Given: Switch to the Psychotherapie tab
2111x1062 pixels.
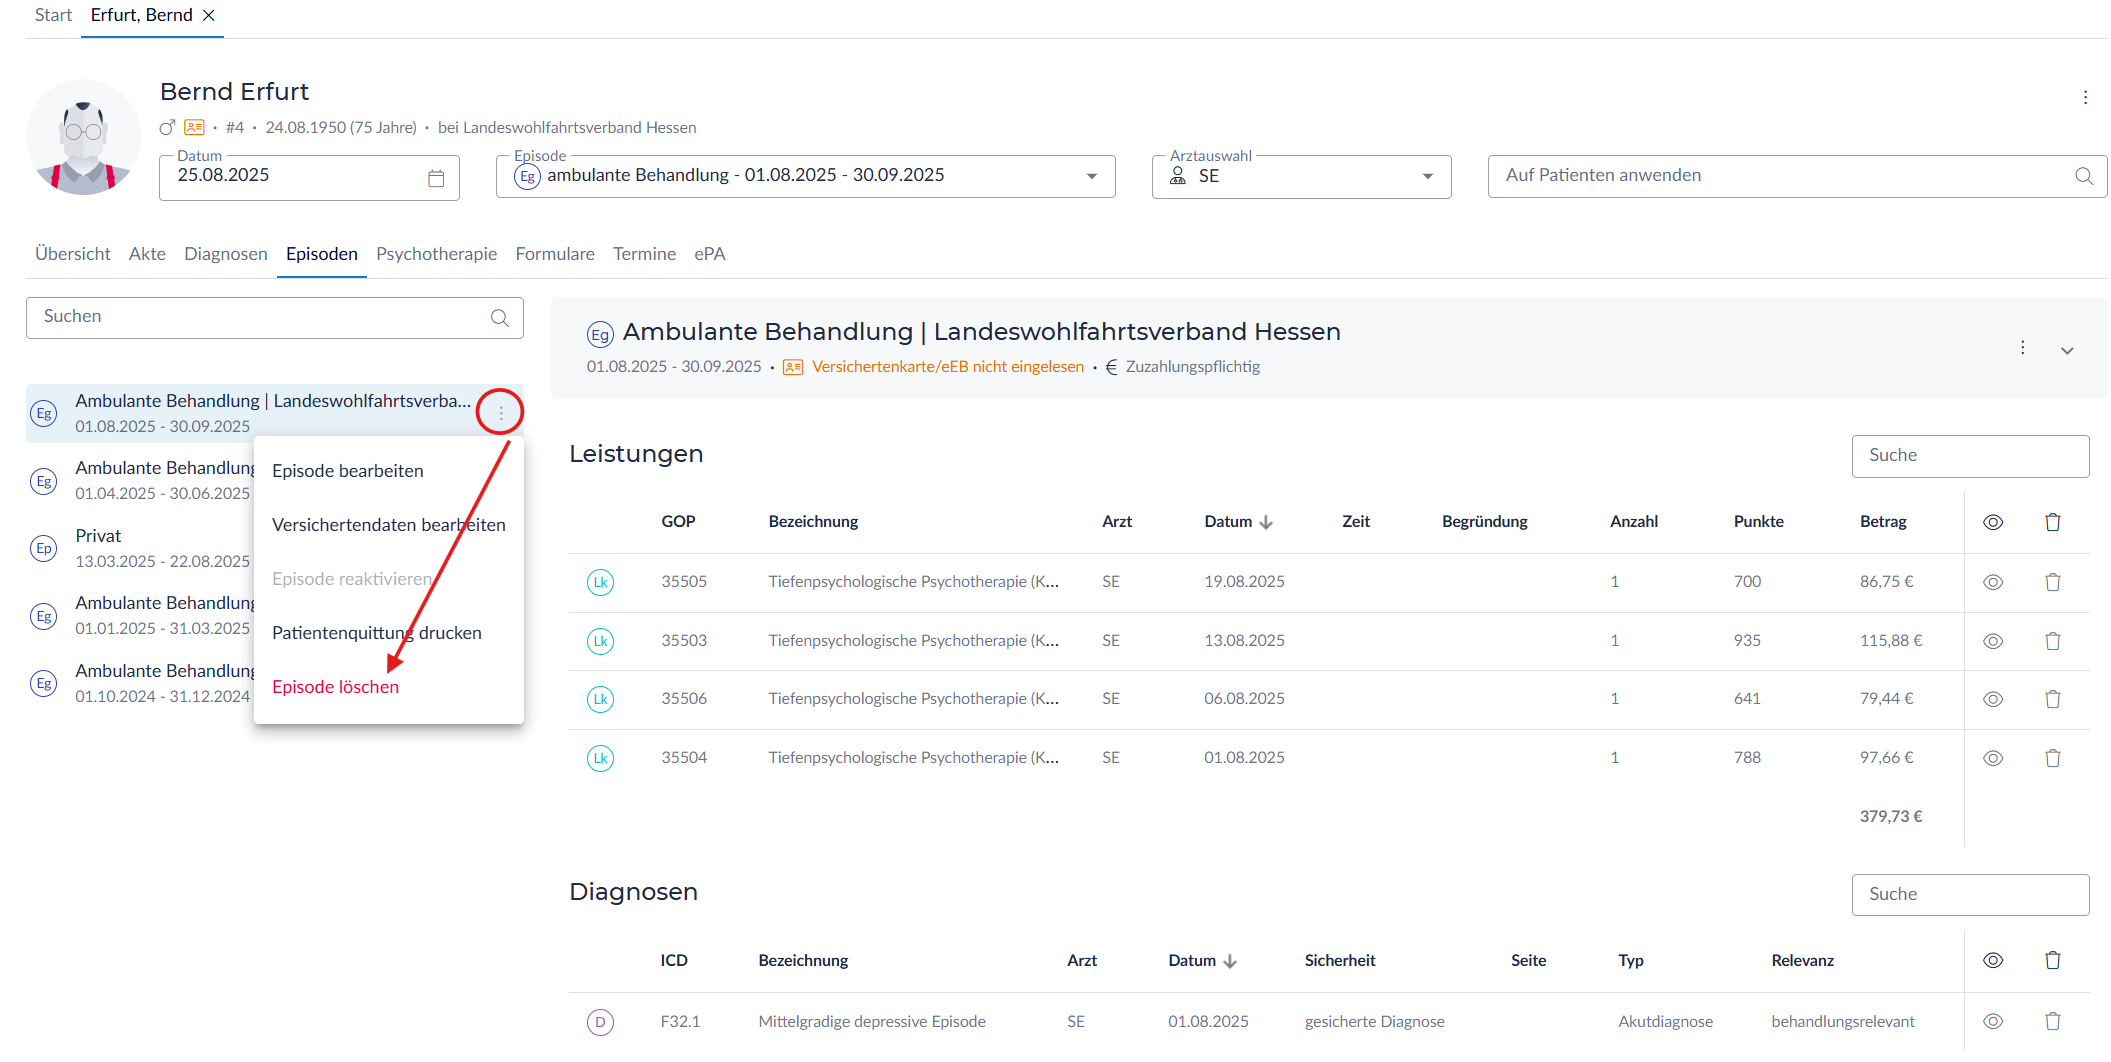Looking at the screenshot, I should pos(436,254).
